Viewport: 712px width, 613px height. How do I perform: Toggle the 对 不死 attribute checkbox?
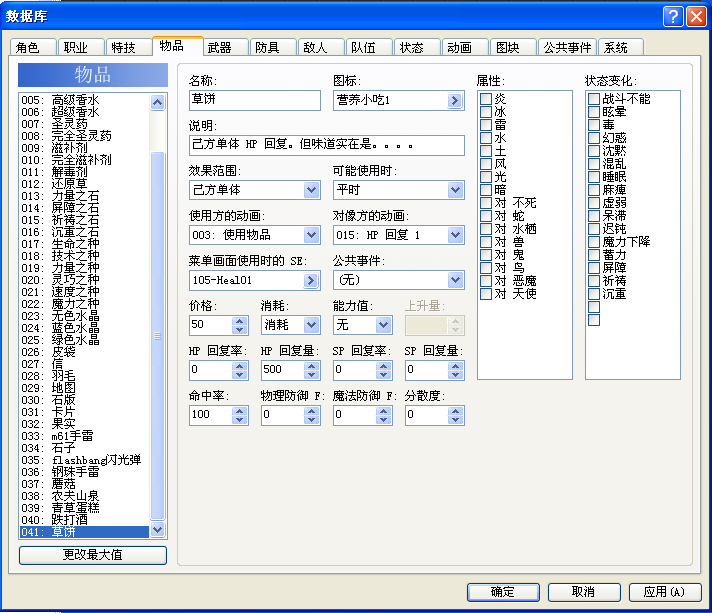pos(486,203)
